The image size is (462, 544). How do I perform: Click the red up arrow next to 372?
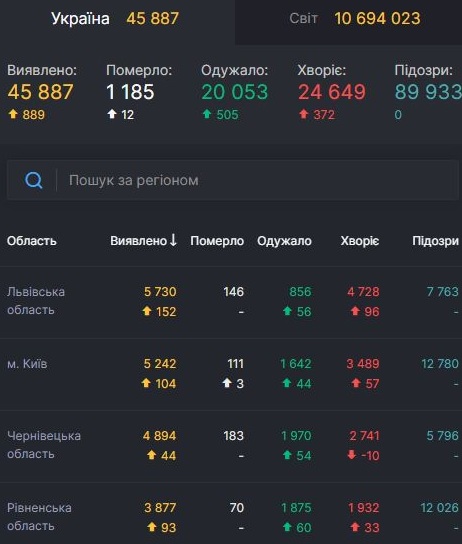[303, 114]
